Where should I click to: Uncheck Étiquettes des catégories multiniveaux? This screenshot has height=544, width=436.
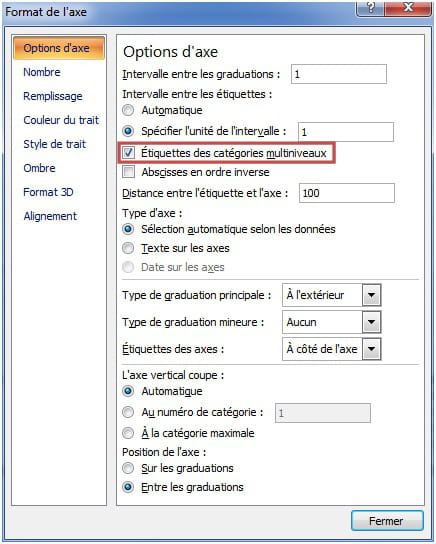pos(128,153)
